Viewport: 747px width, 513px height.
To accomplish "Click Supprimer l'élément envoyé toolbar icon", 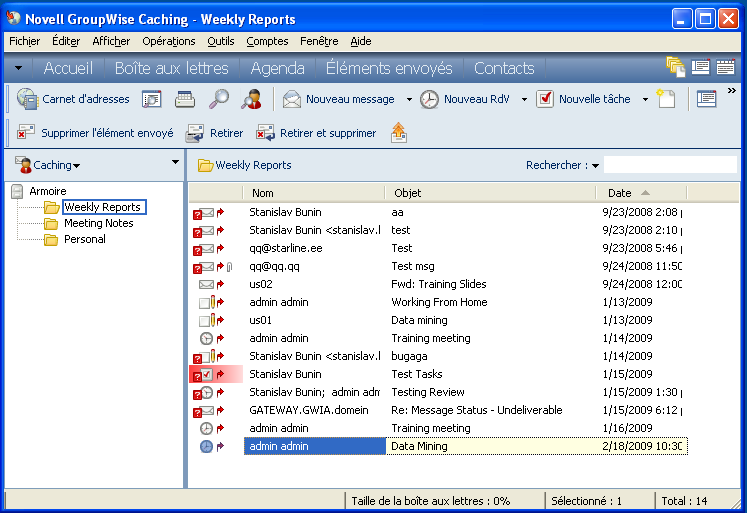I will 26,133.
